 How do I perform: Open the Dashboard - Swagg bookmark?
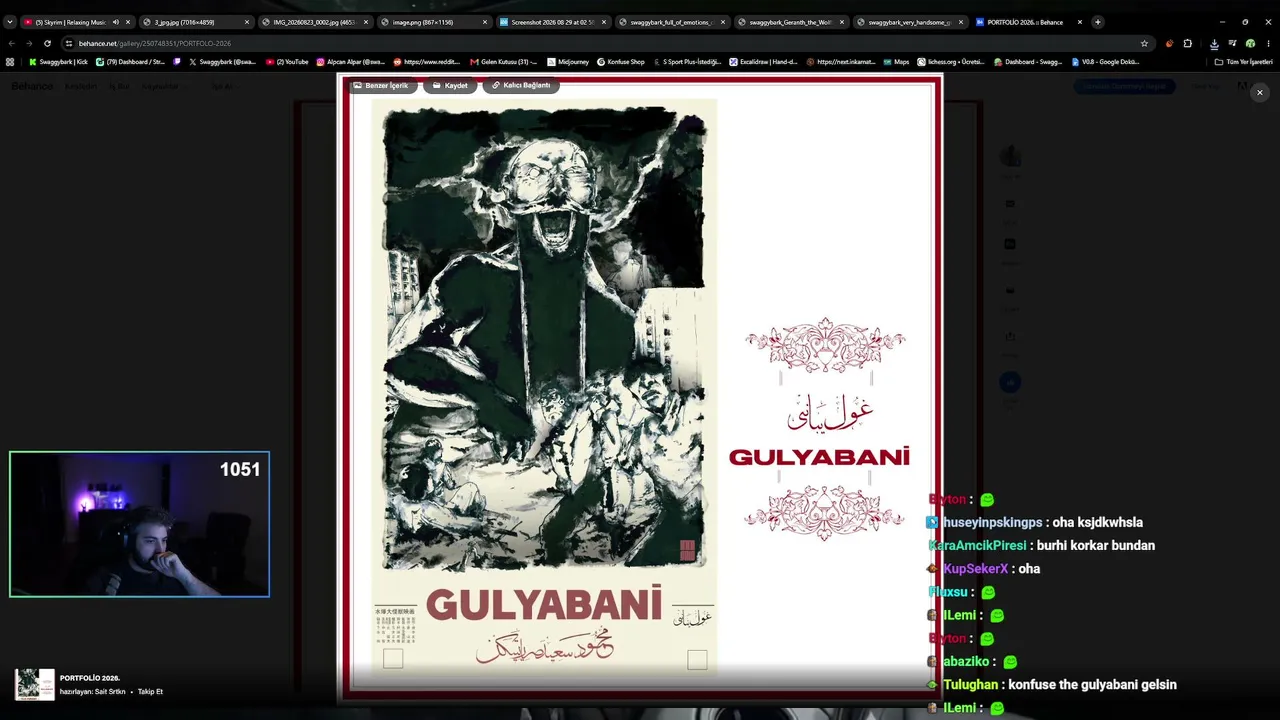[x=1028, y=62]
